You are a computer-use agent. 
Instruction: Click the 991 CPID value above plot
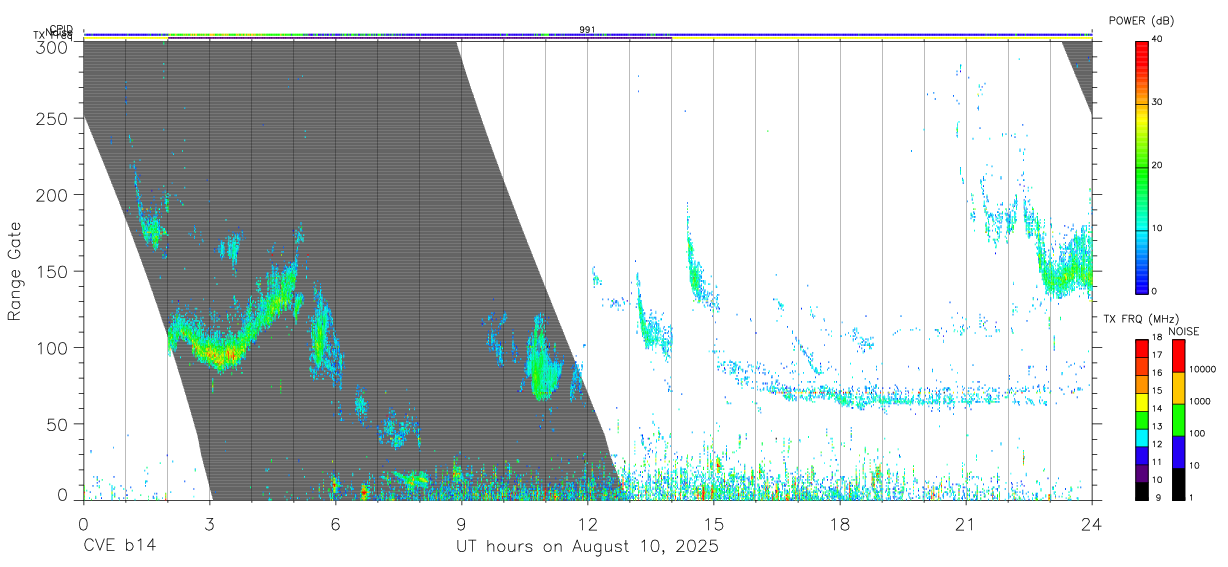[587, 29]
